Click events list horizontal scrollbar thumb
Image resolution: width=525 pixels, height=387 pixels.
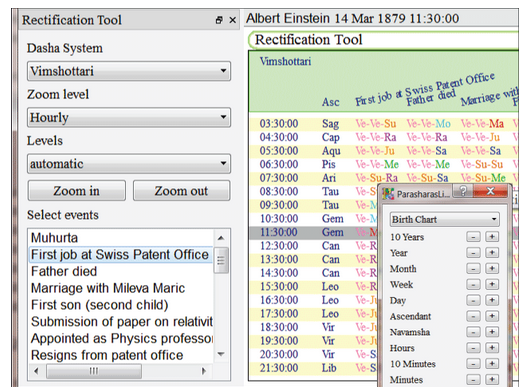click(x=94, y=371)
